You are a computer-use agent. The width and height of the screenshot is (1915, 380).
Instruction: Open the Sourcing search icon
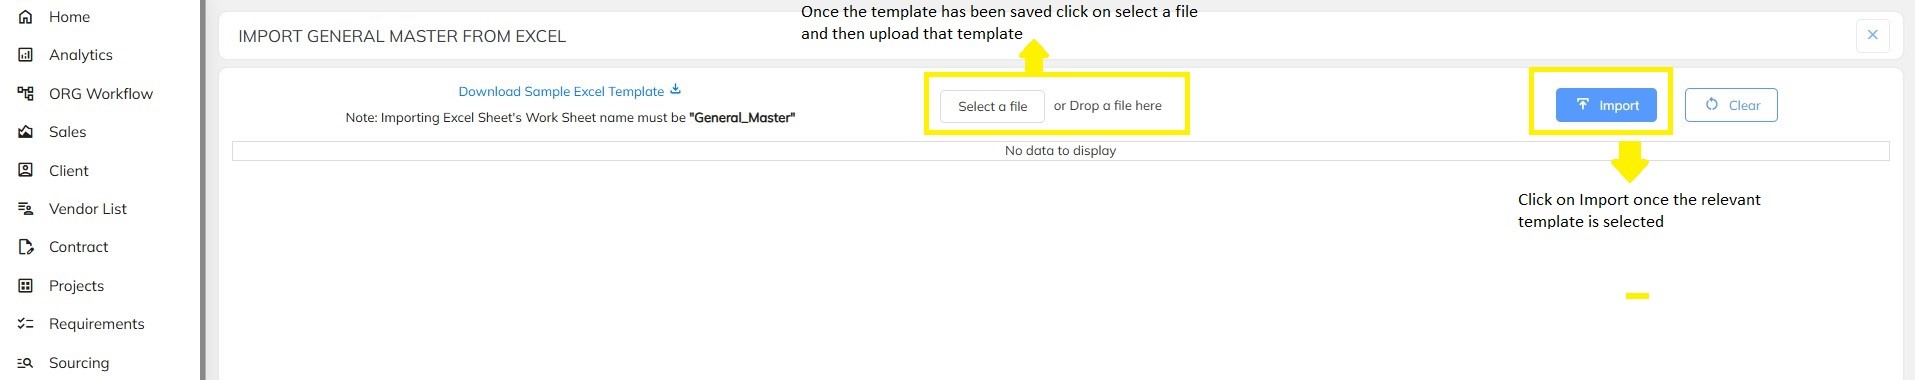(26, 363)
